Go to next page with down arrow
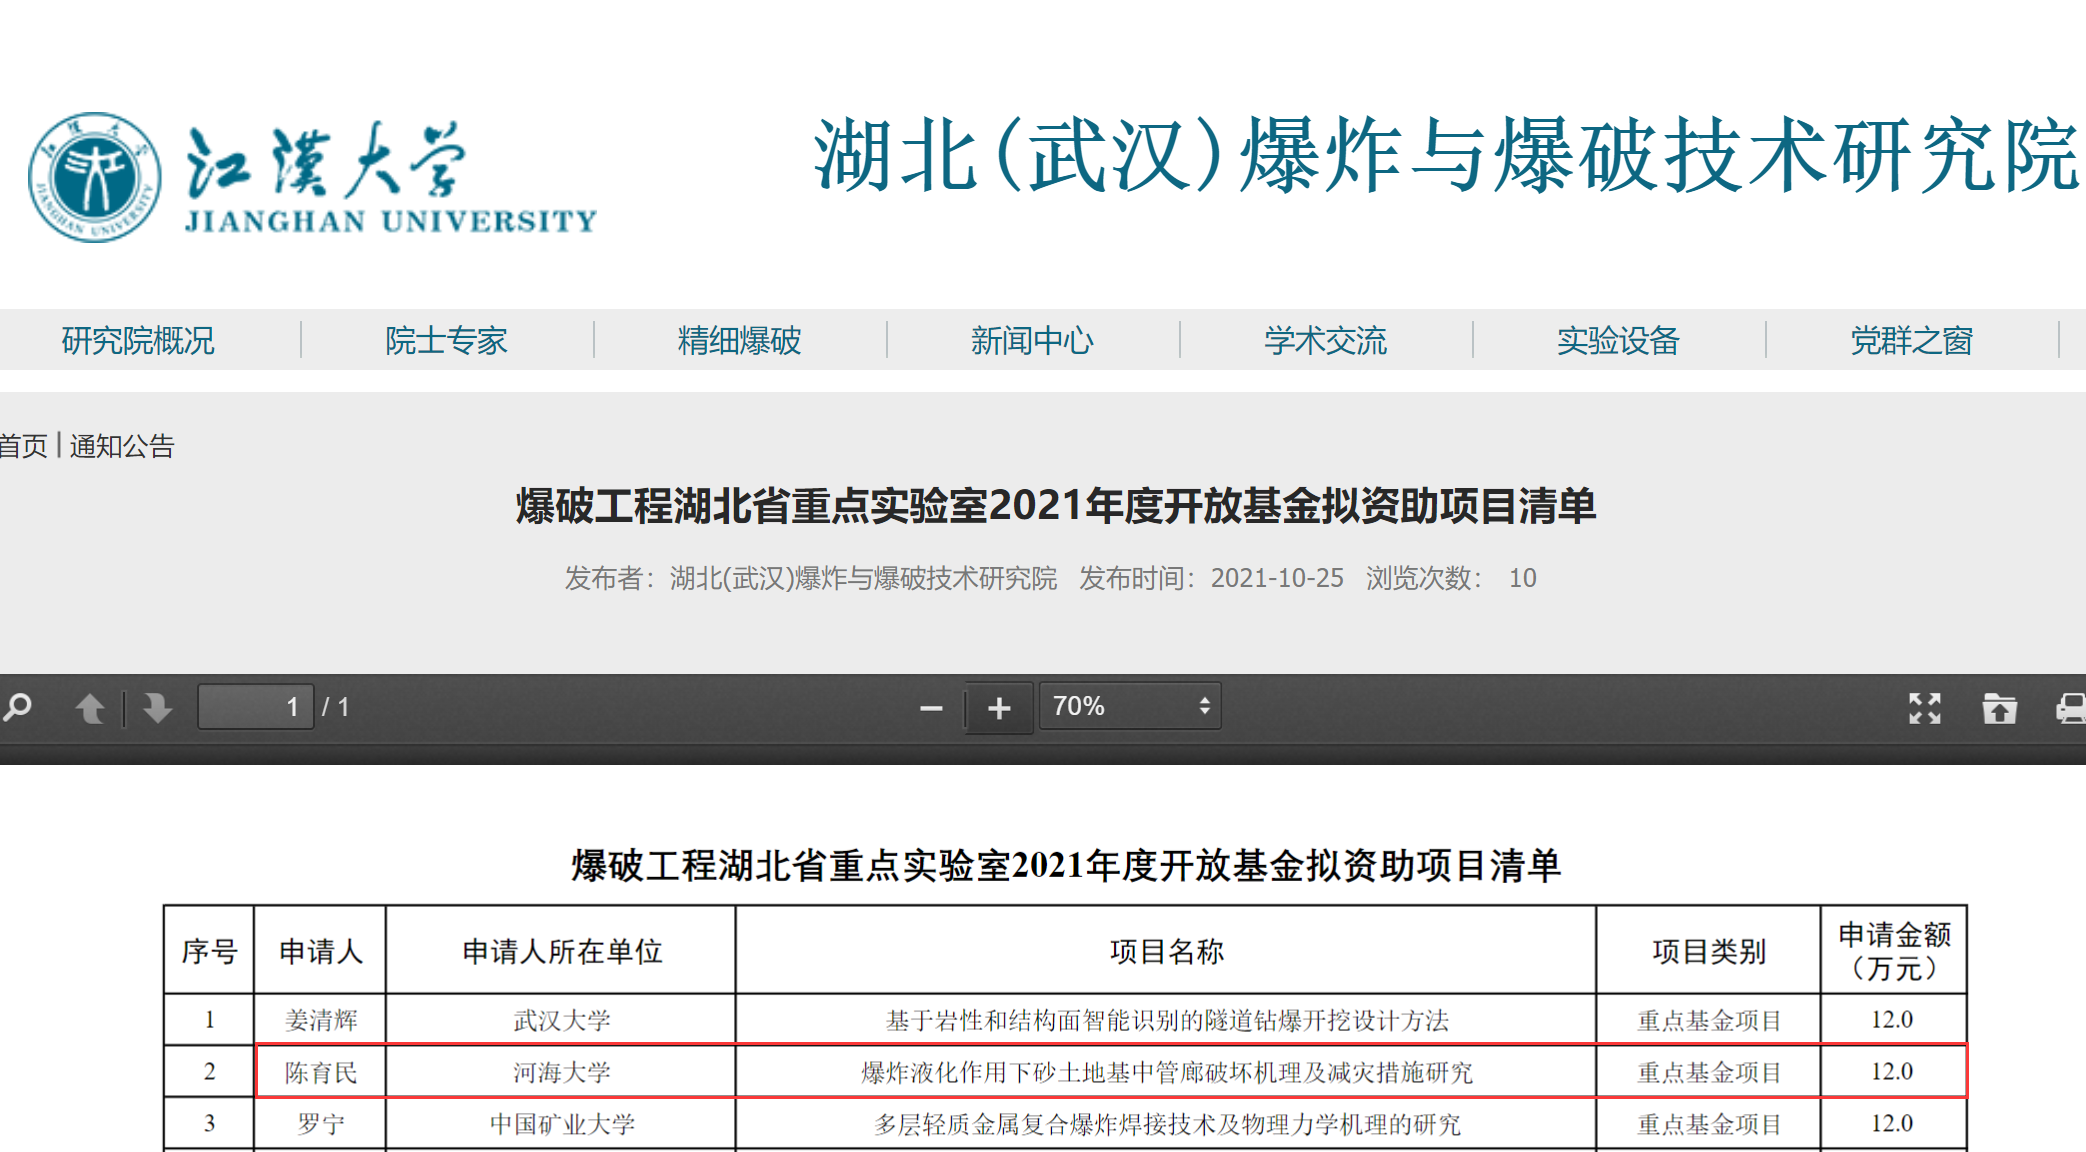The height and width of the screenshot is (1152, 2086). tap(157, 708)
